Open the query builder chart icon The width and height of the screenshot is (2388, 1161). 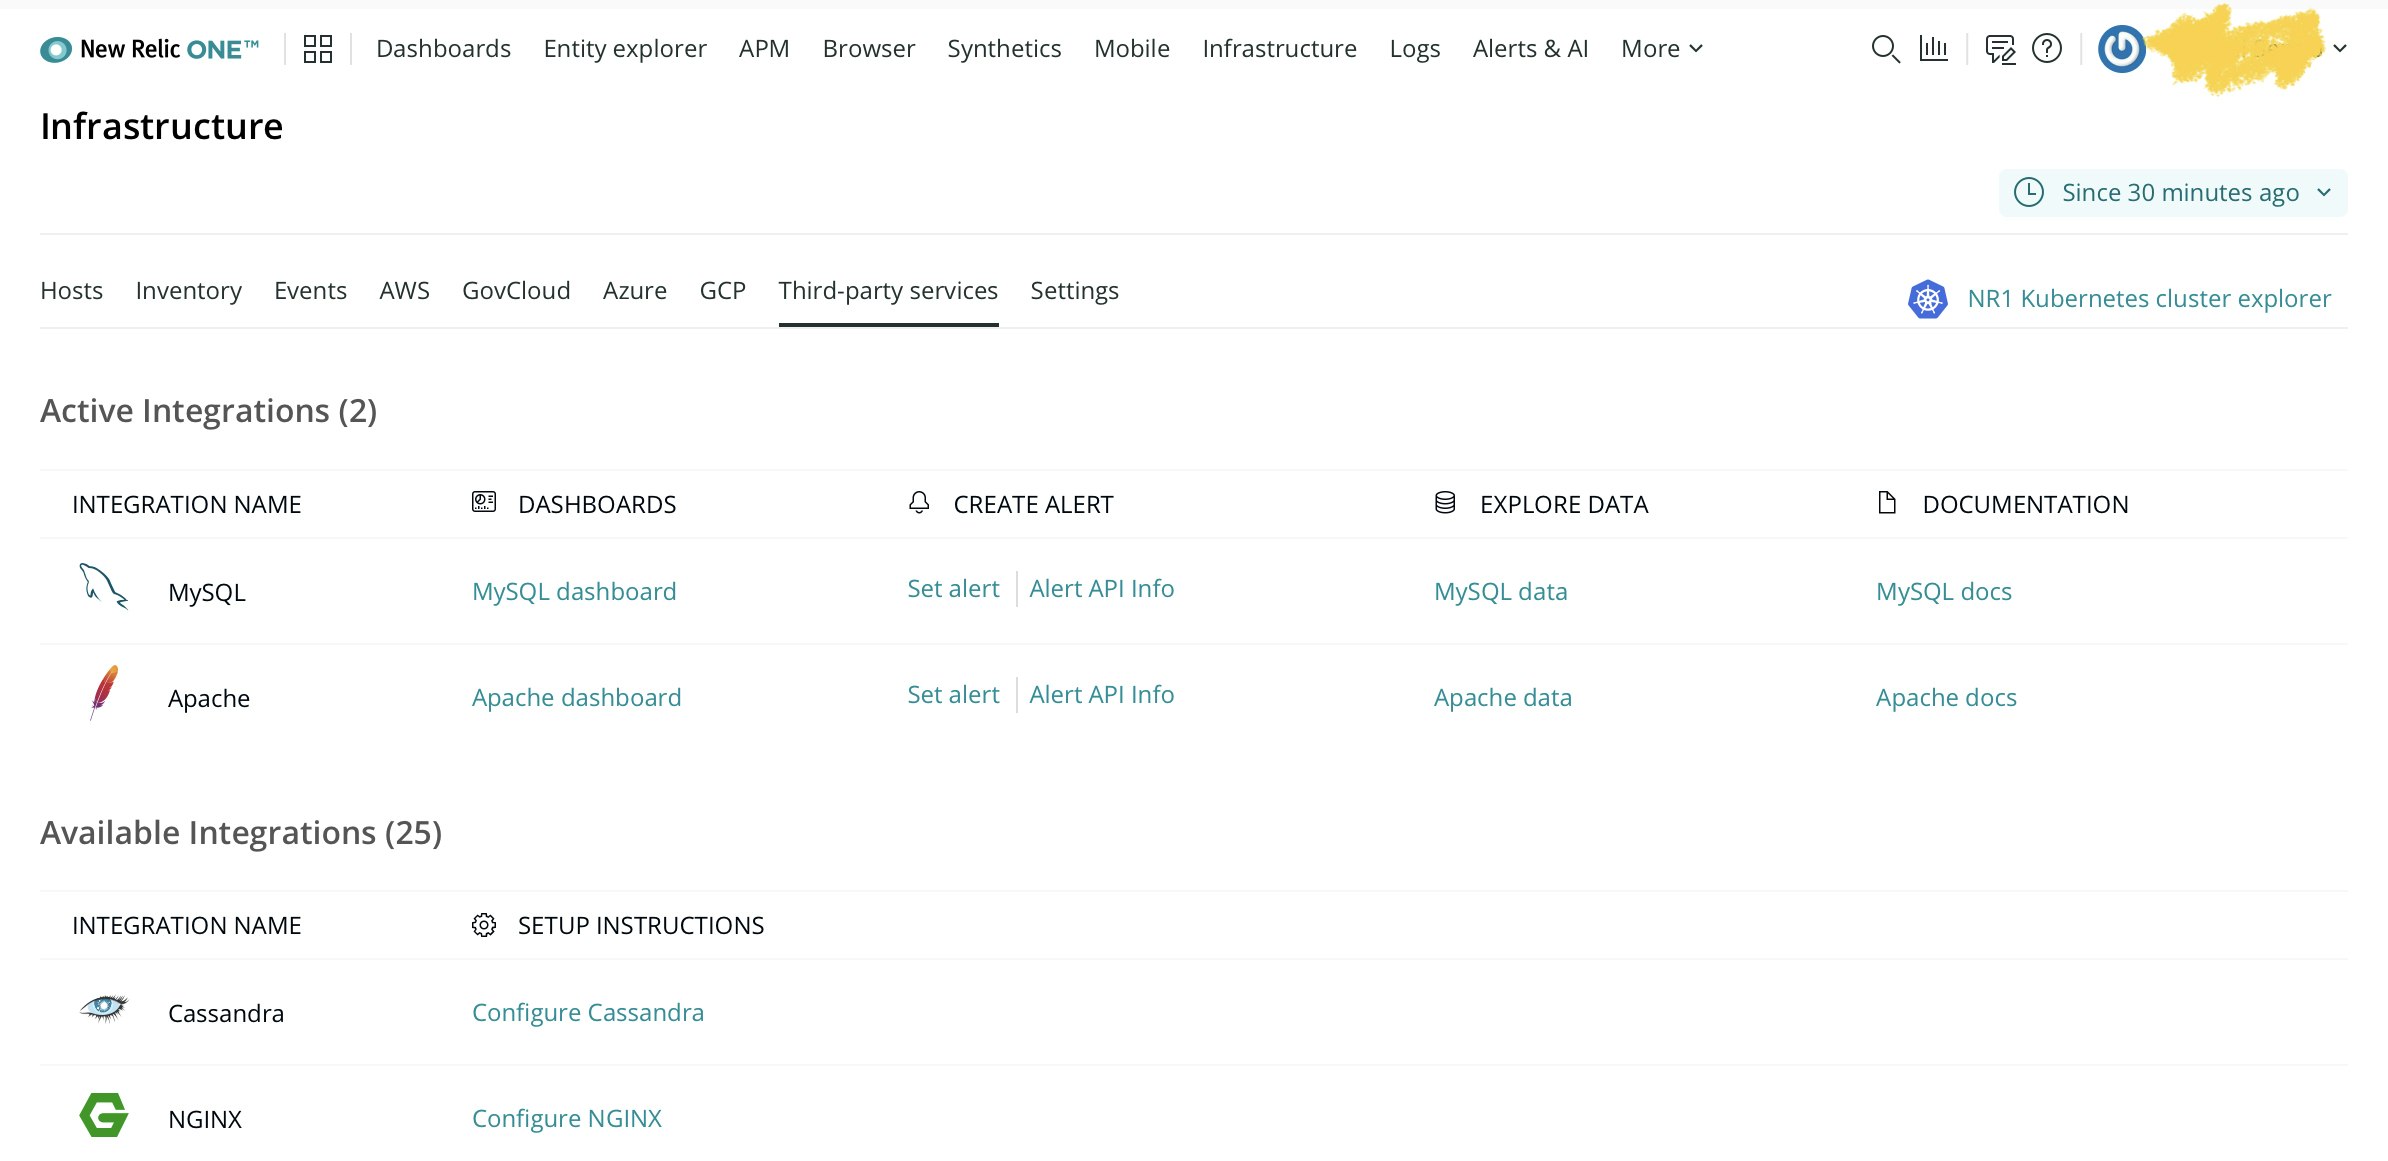coord(1933,49)
